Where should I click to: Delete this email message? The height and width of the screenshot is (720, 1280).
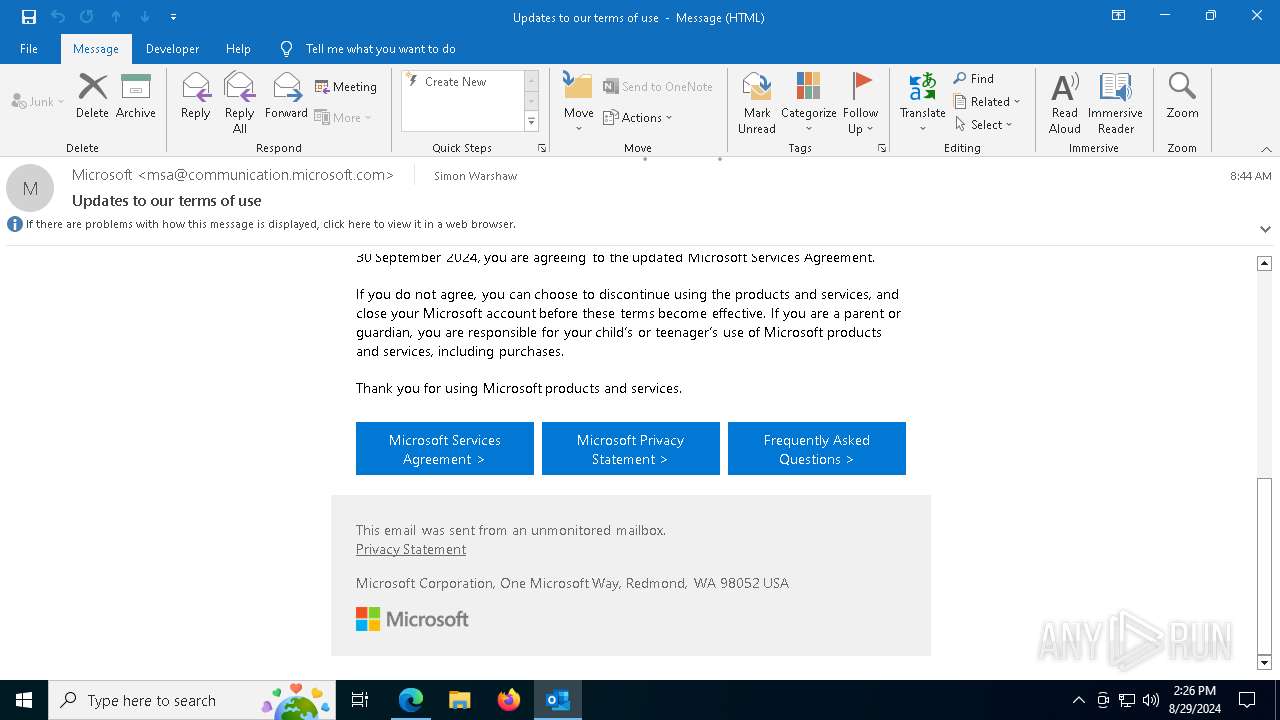pos(92,97)
